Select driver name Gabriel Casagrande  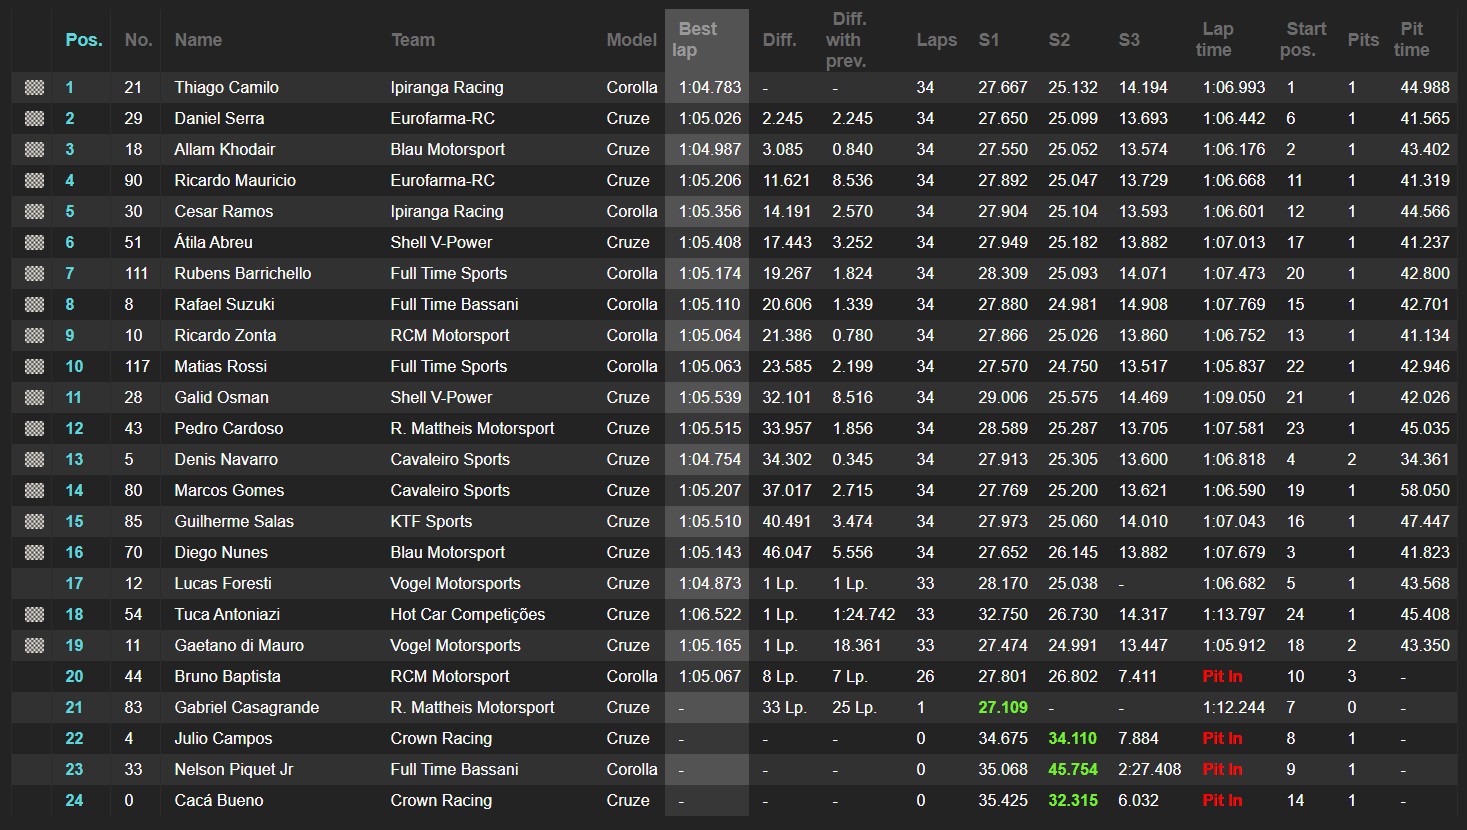[x=247, y=708]
